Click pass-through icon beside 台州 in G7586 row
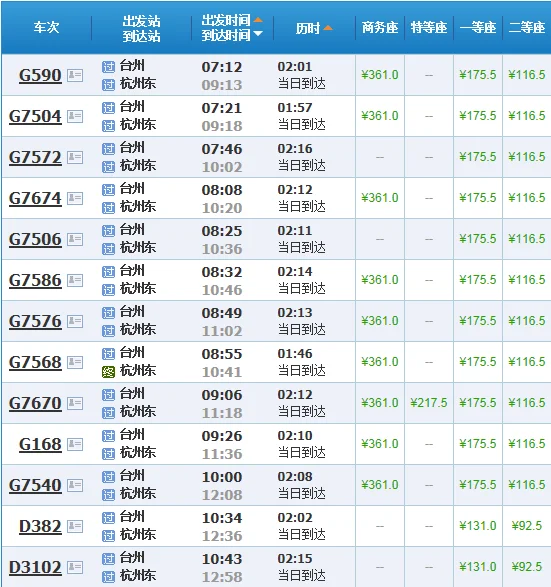Image resolution: width=551 pixels, height=587 pixels. click(x=109, y=272)
